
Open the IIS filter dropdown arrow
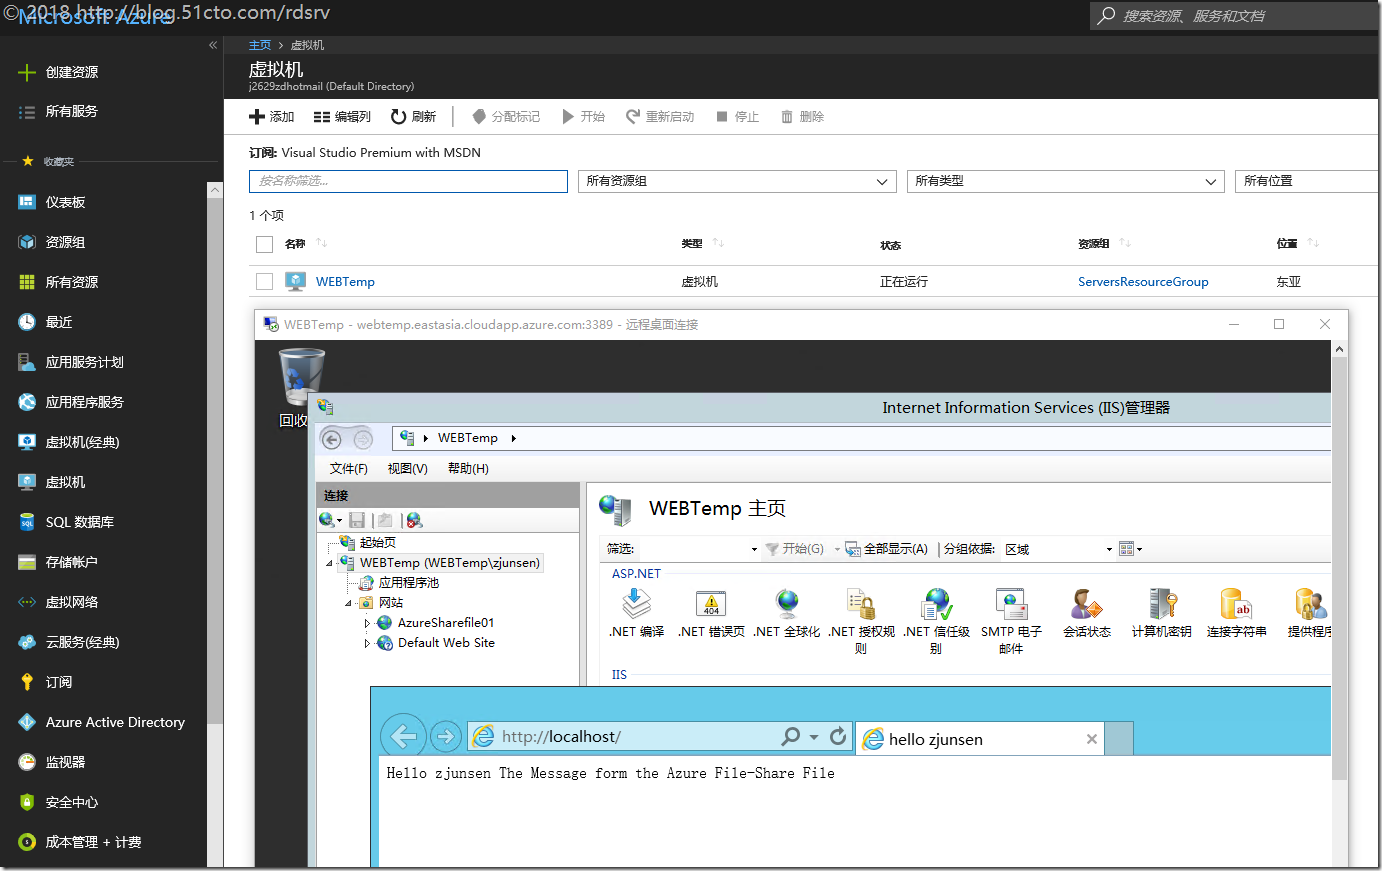(x=754, y=549)
